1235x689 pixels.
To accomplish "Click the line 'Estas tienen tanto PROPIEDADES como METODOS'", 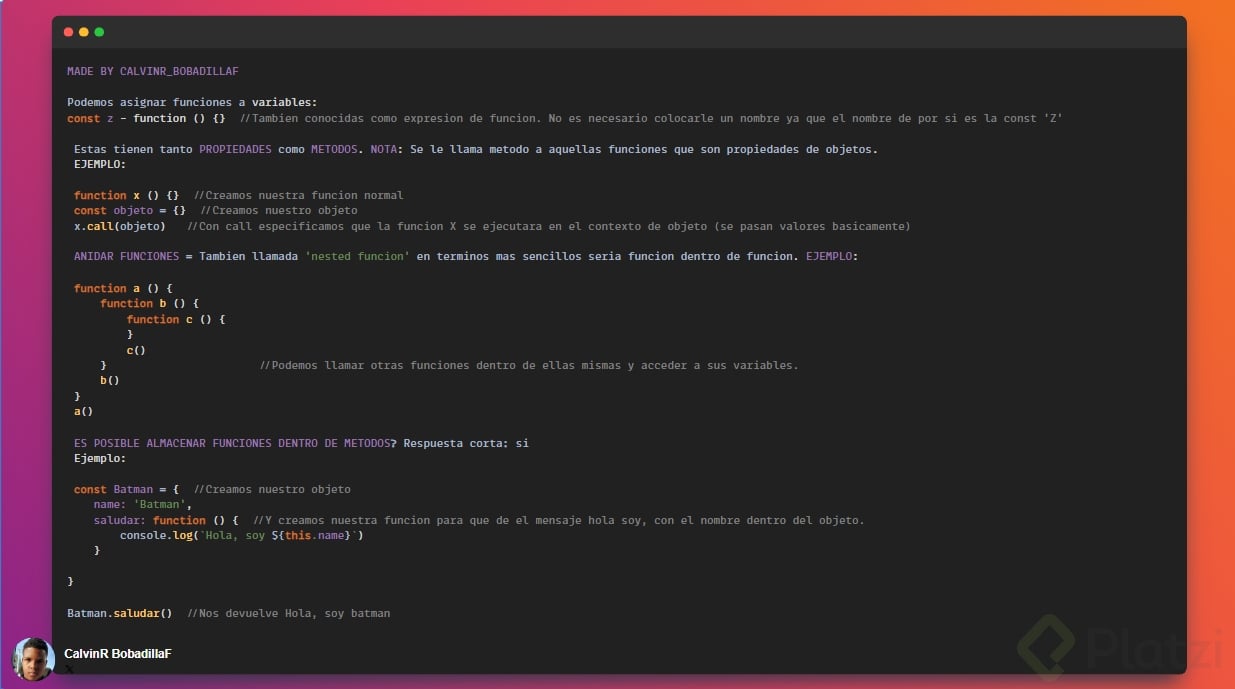I will coord(475,149).
